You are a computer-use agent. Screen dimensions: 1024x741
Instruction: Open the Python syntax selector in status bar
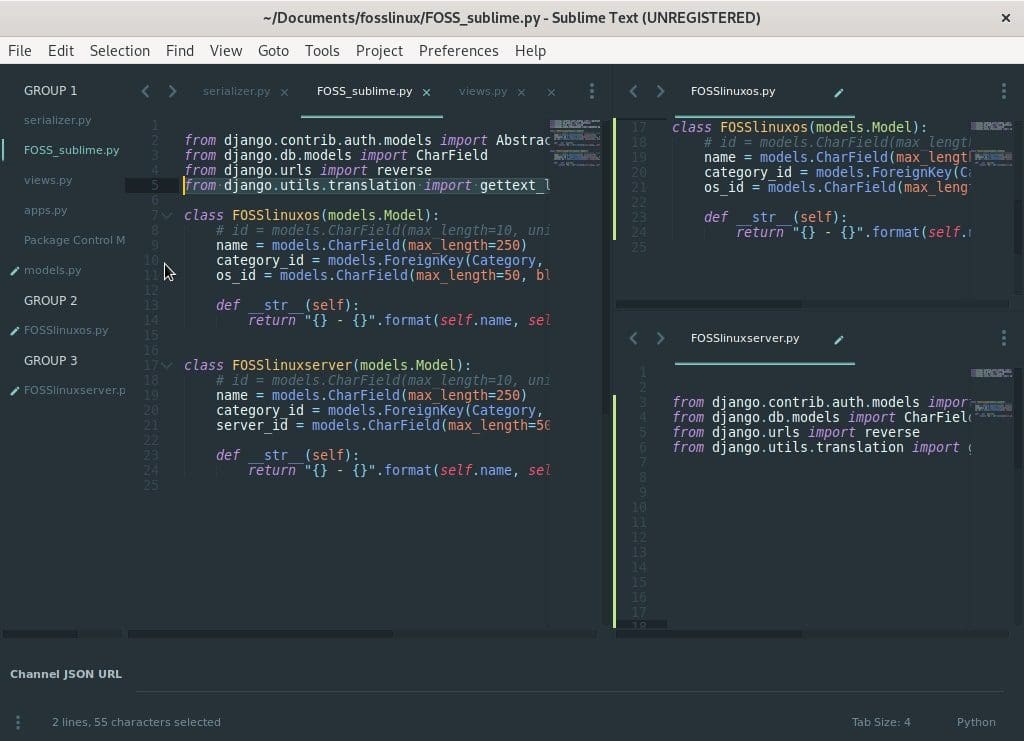[975, 722]
